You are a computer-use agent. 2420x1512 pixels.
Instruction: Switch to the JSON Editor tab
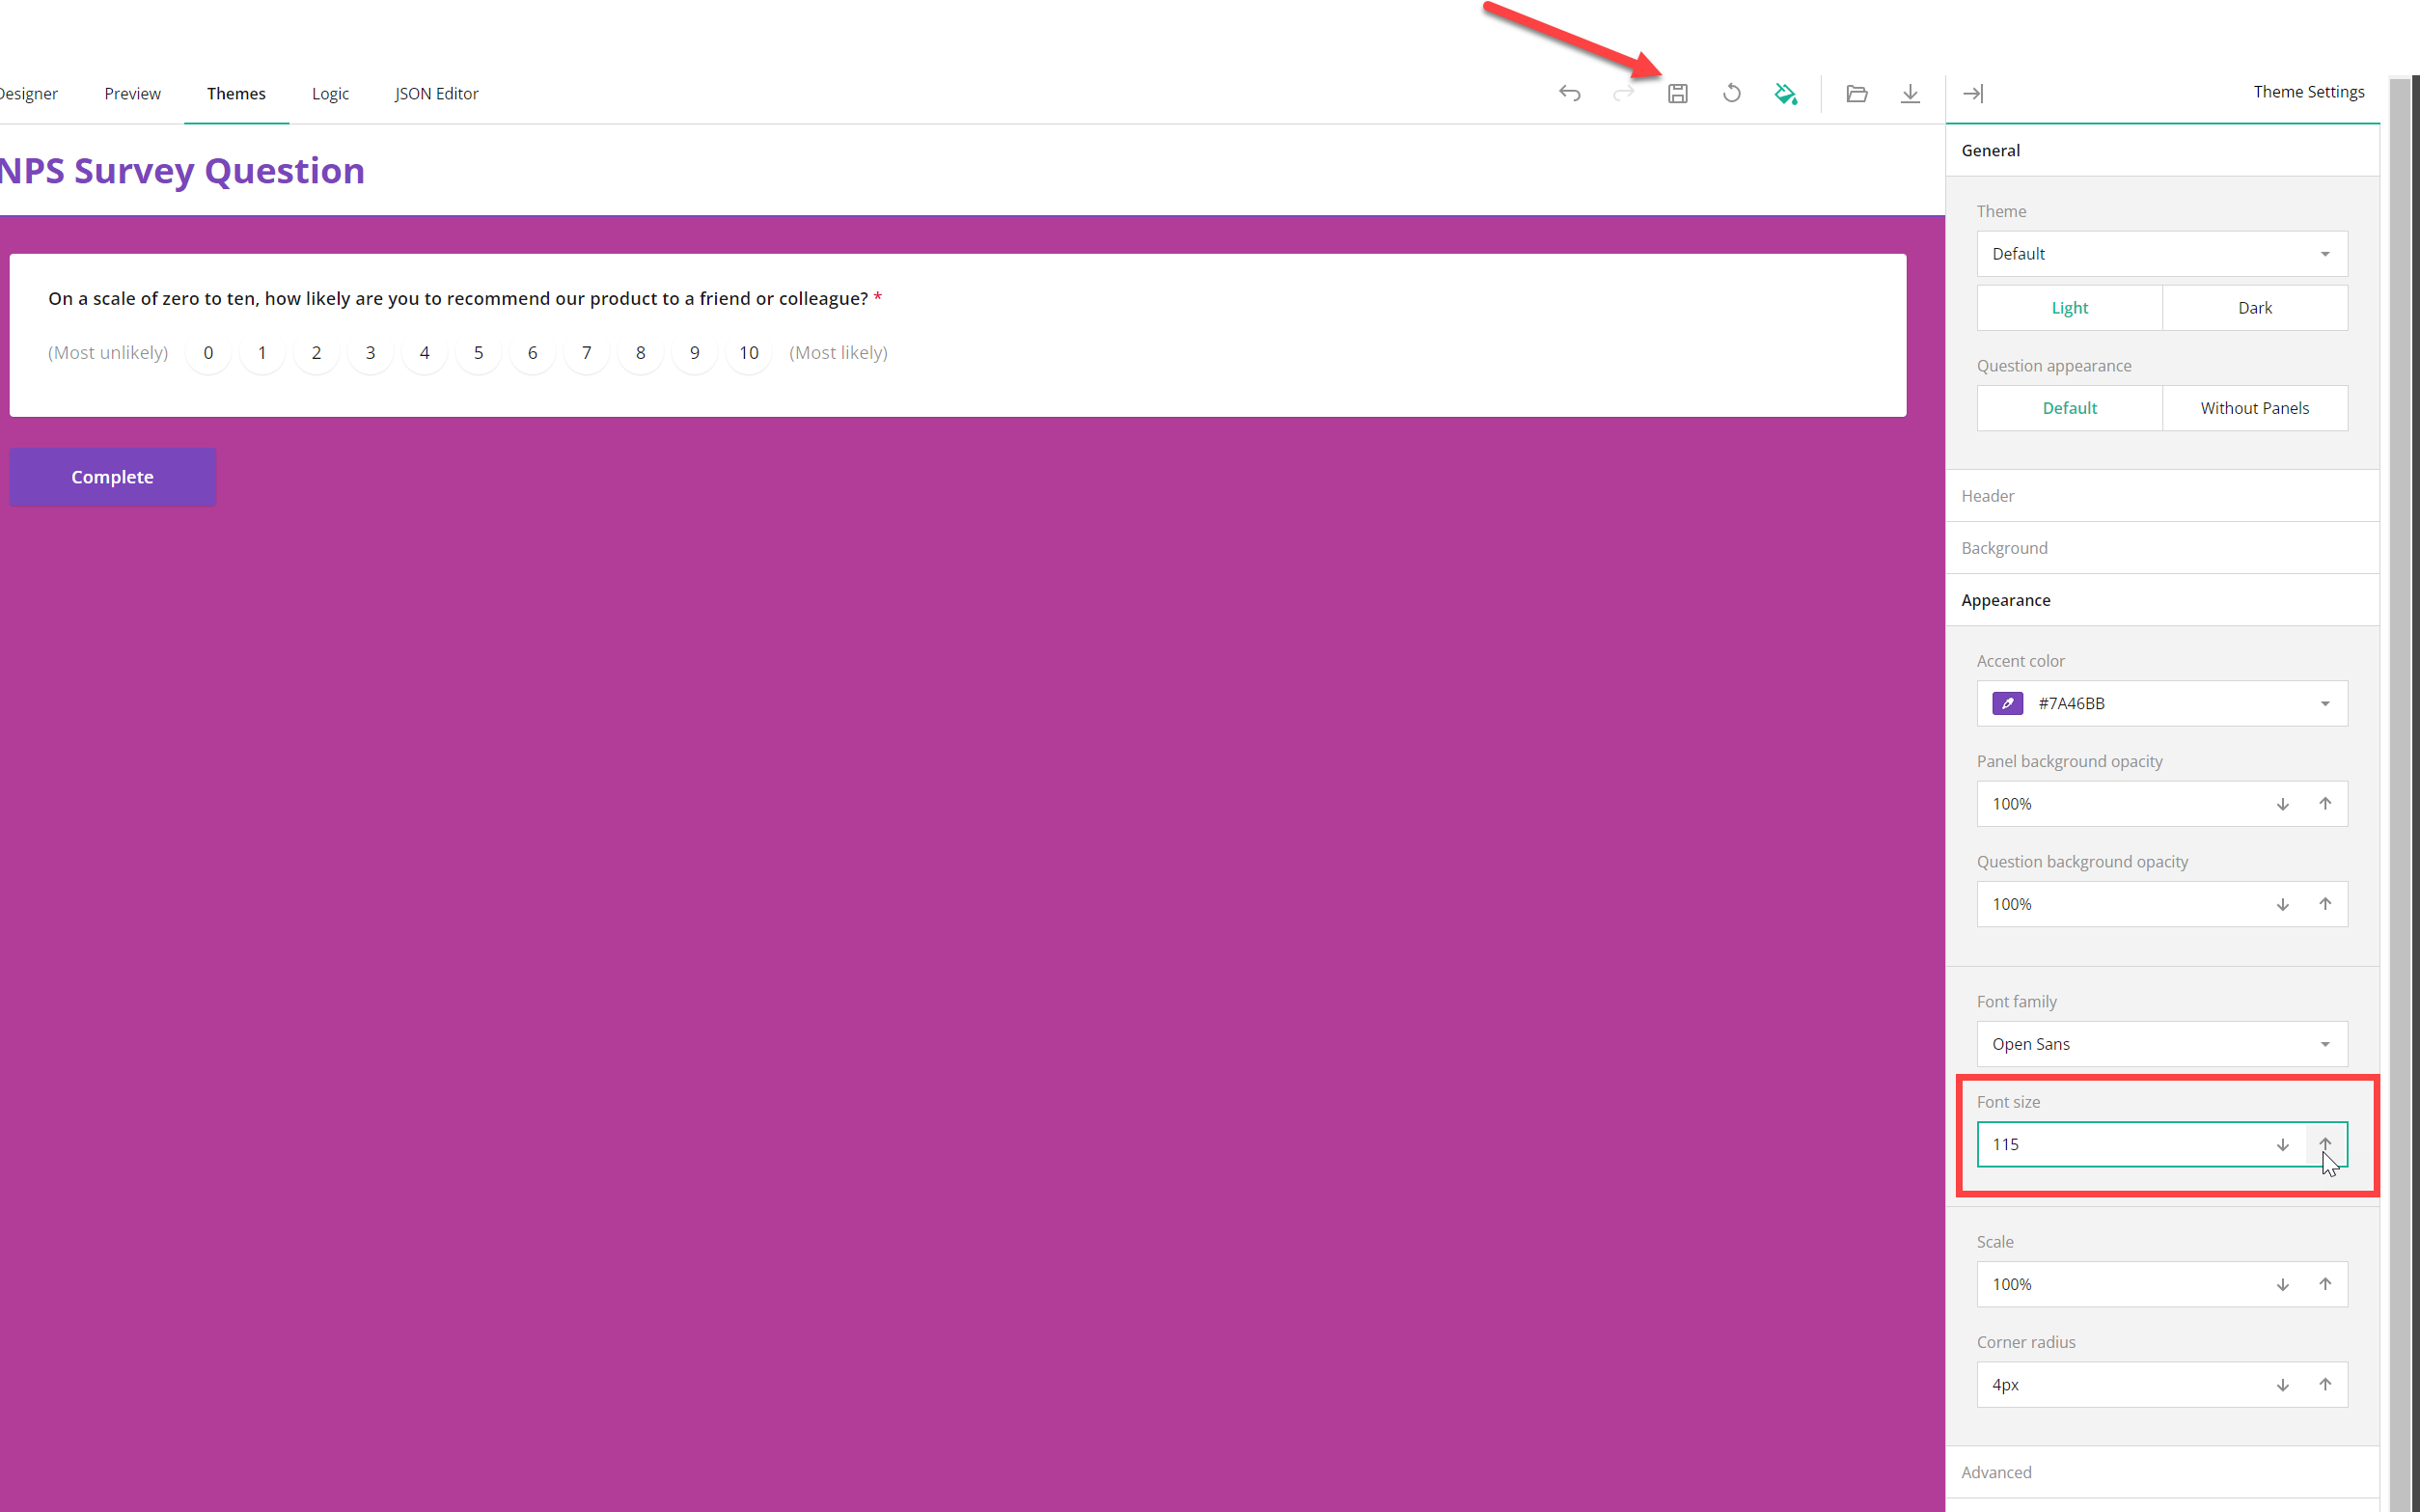coord(436,93)
